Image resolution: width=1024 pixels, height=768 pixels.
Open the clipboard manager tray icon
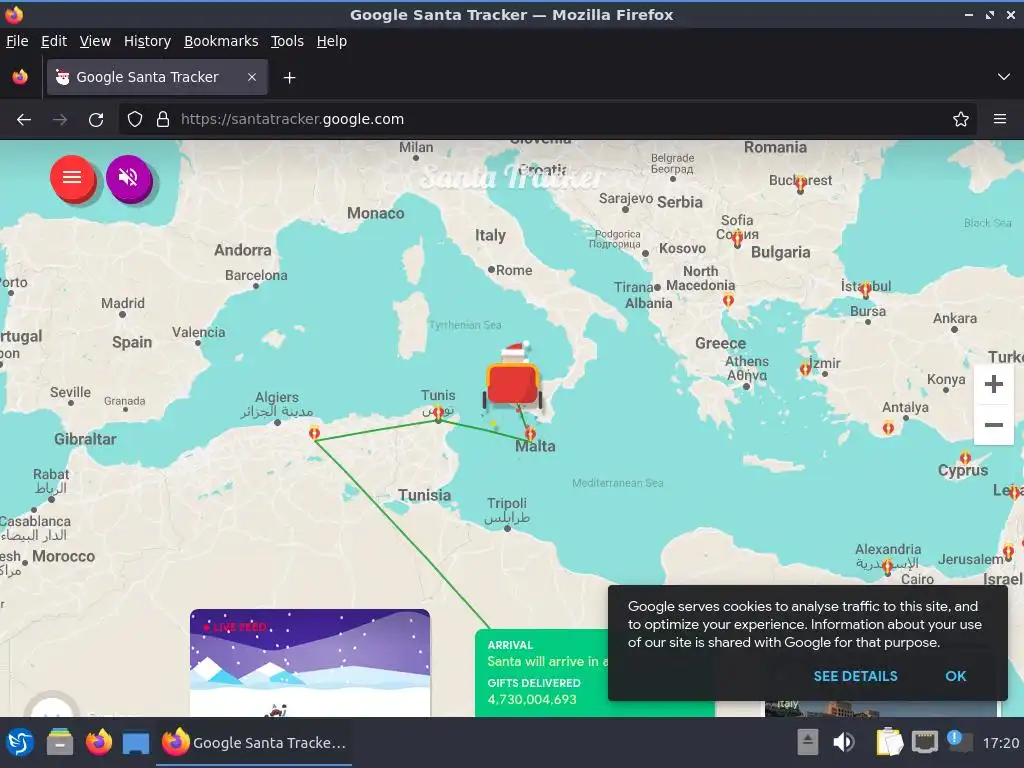click(x=889, y=742)
